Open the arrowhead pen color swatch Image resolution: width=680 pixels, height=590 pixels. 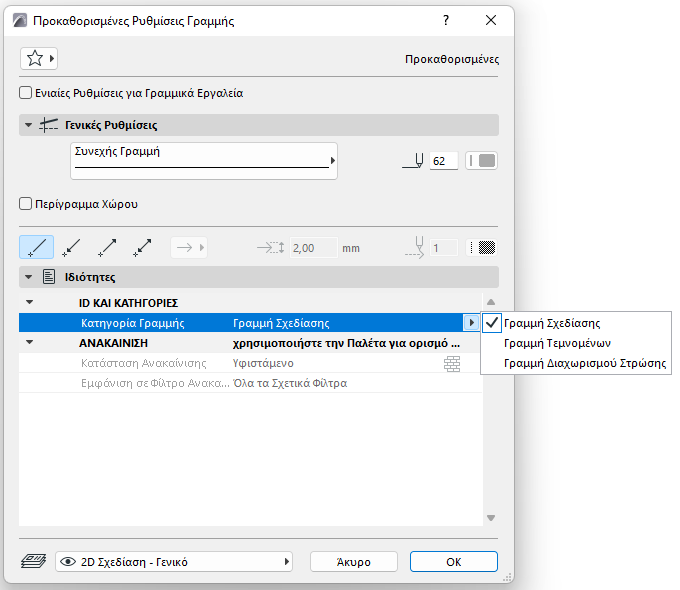coord(481,248)
